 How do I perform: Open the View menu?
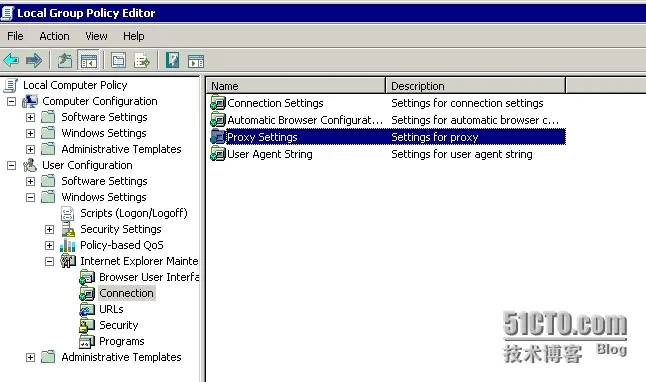[96, 36]
